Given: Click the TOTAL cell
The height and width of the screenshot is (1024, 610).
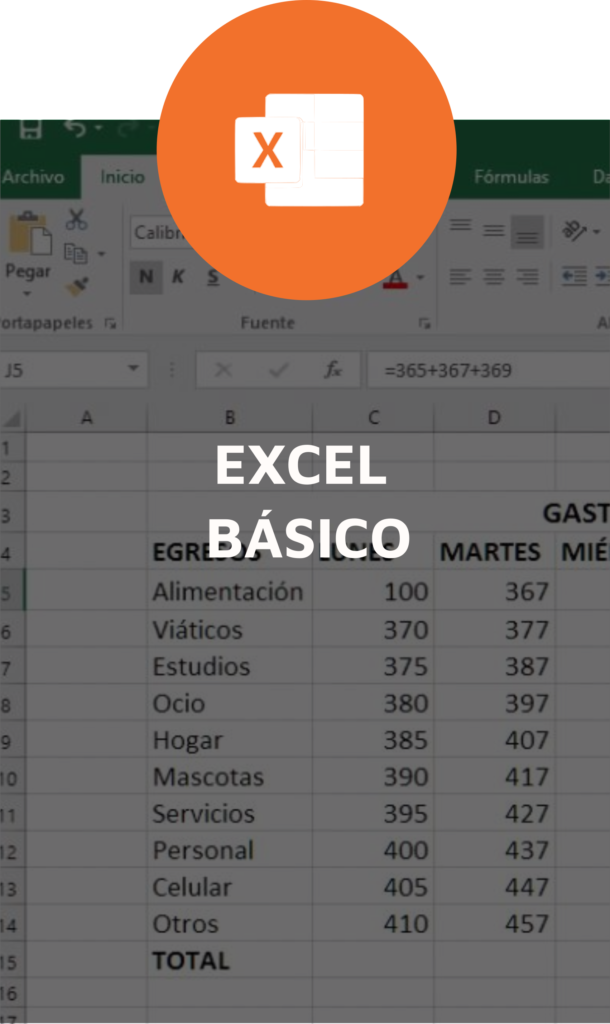Looking at the screenshot, I should coord(230,961).
